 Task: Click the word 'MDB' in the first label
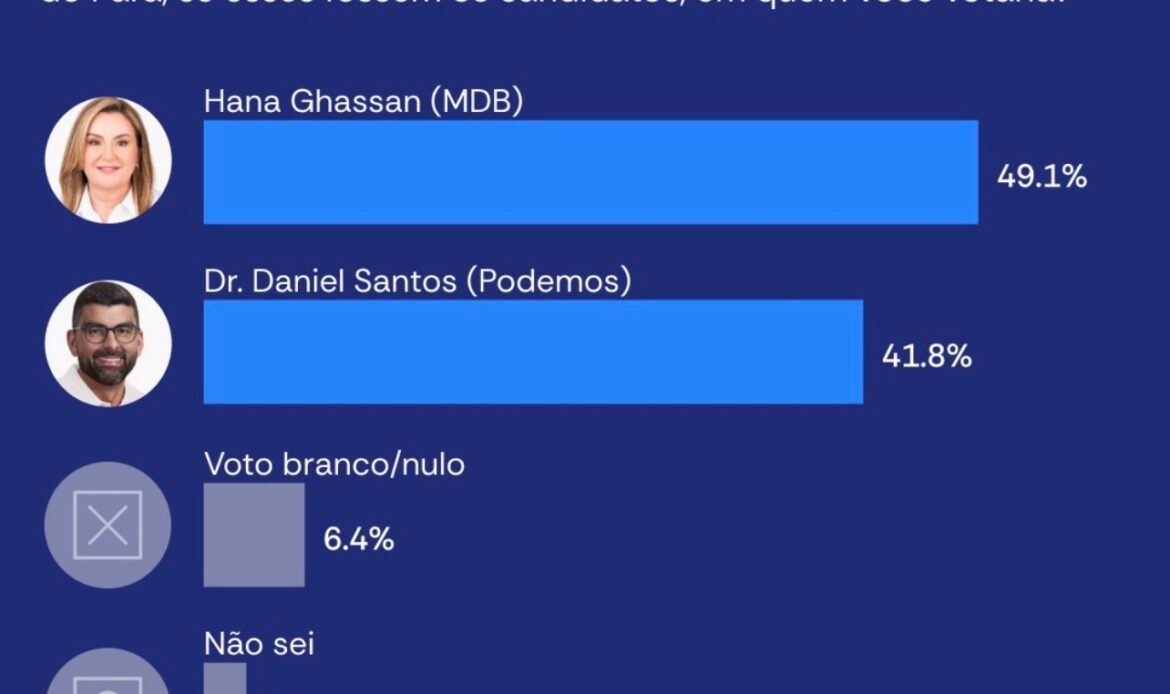point(477,101)
